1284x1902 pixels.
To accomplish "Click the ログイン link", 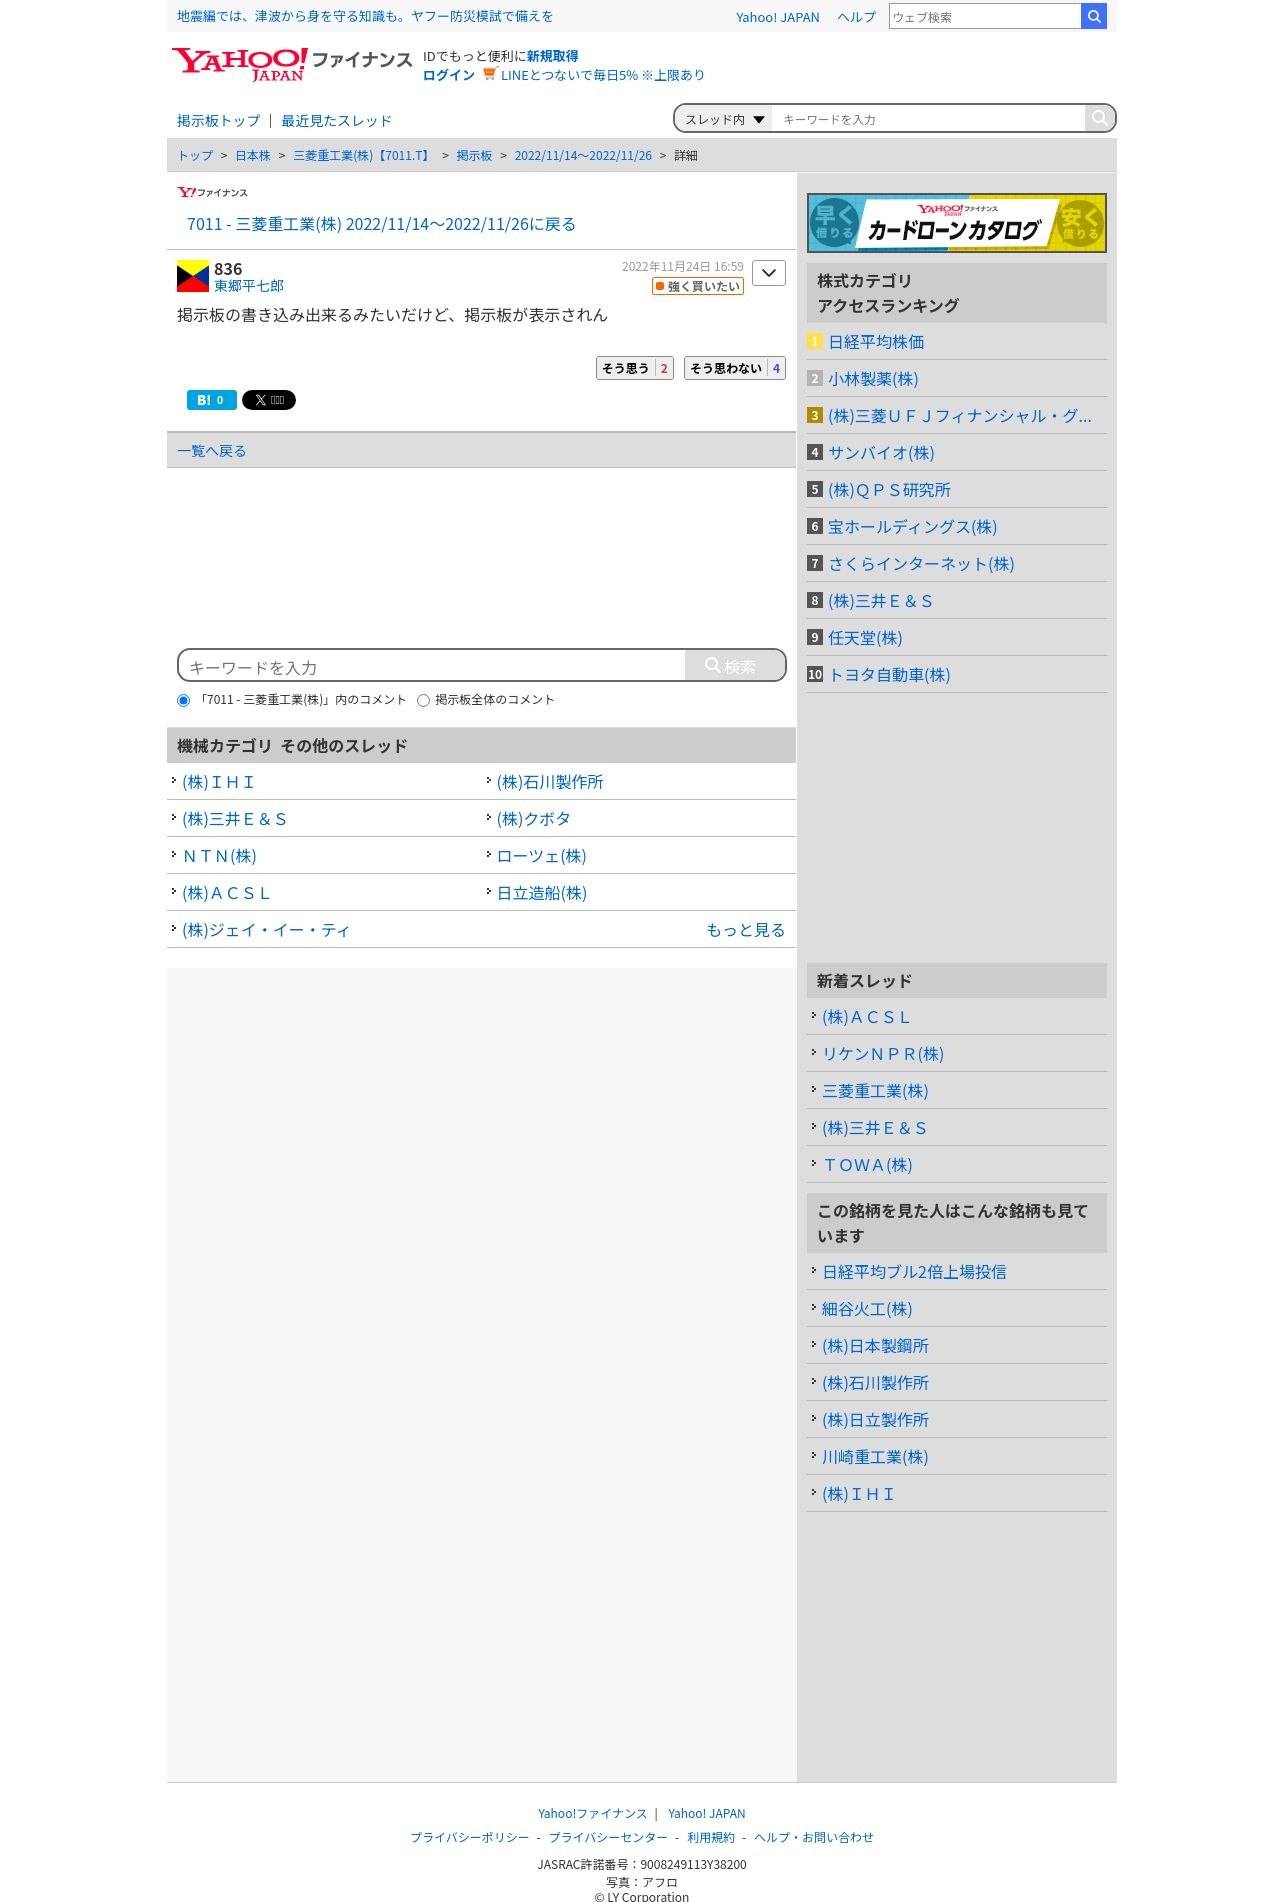I will coord(448,75).
